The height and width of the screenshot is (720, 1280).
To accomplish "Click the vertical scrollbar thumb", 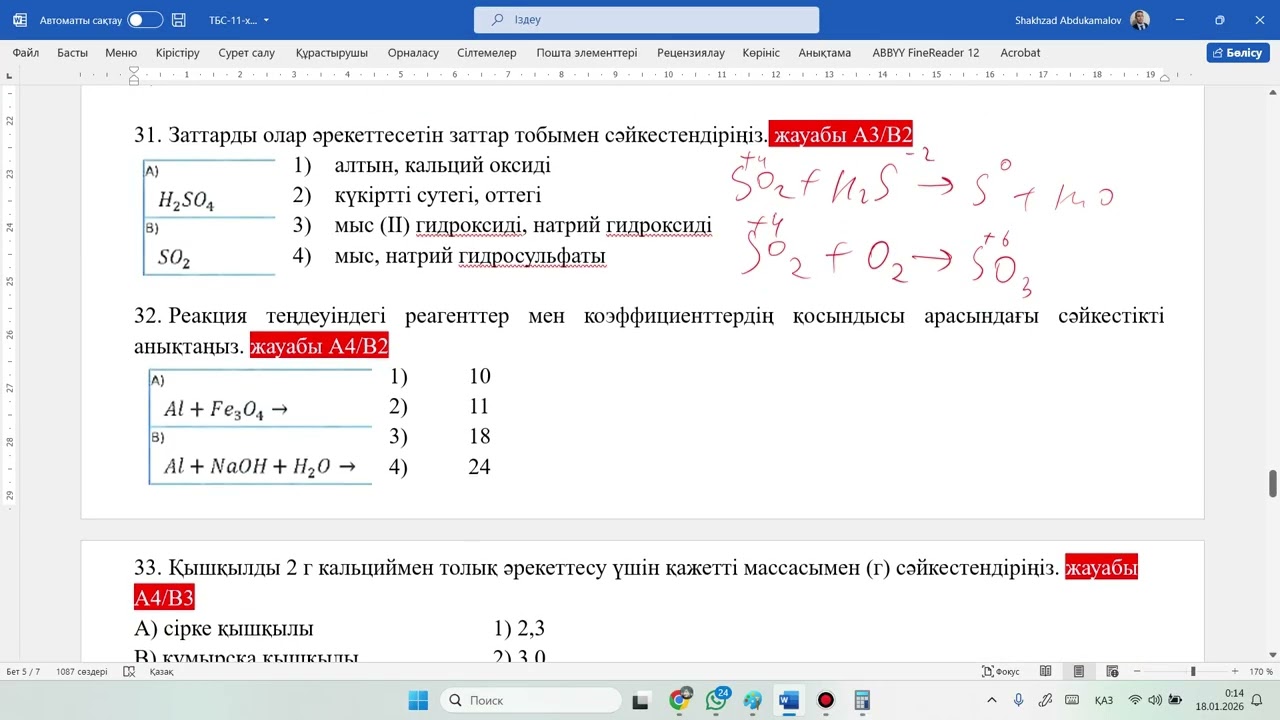I will [x=1273, y=483].
